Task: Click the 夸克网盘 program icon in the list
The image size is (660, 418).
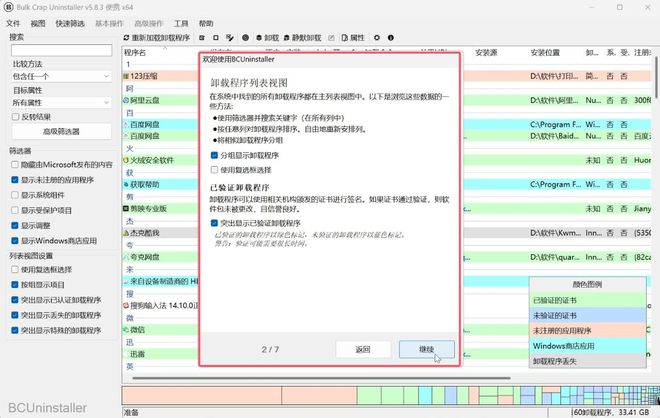Action: pos(126,257)
